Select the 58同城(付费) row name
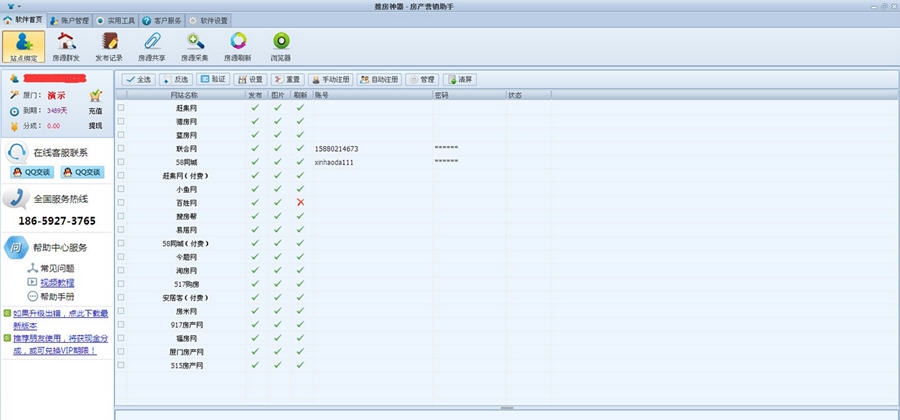 click(186, 243)
